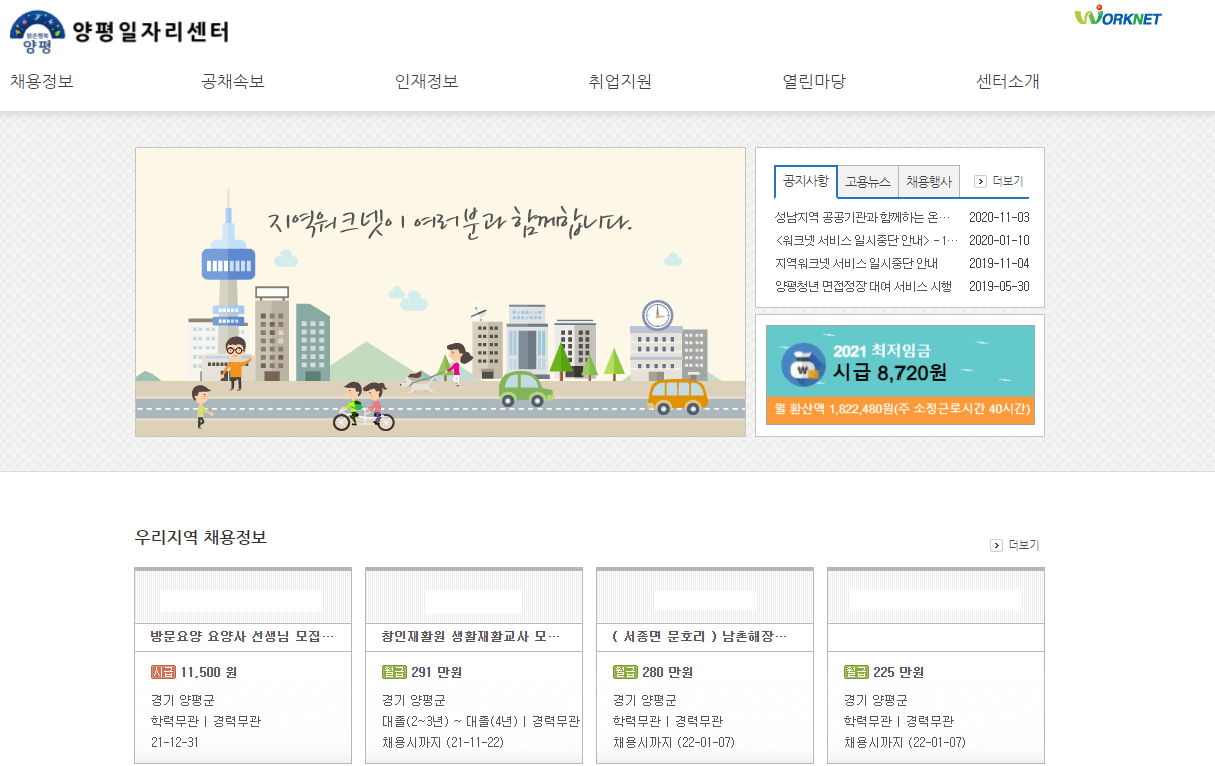Open the 취업지원 menu

click(x=618, y=81)
